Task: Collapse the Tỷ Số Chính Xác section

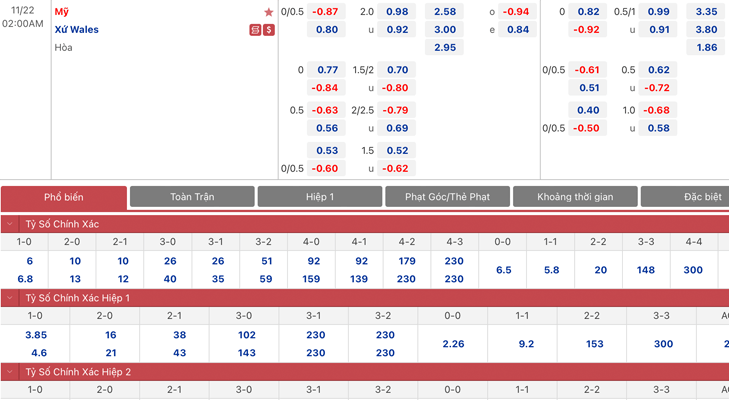Action: point(9,224)
